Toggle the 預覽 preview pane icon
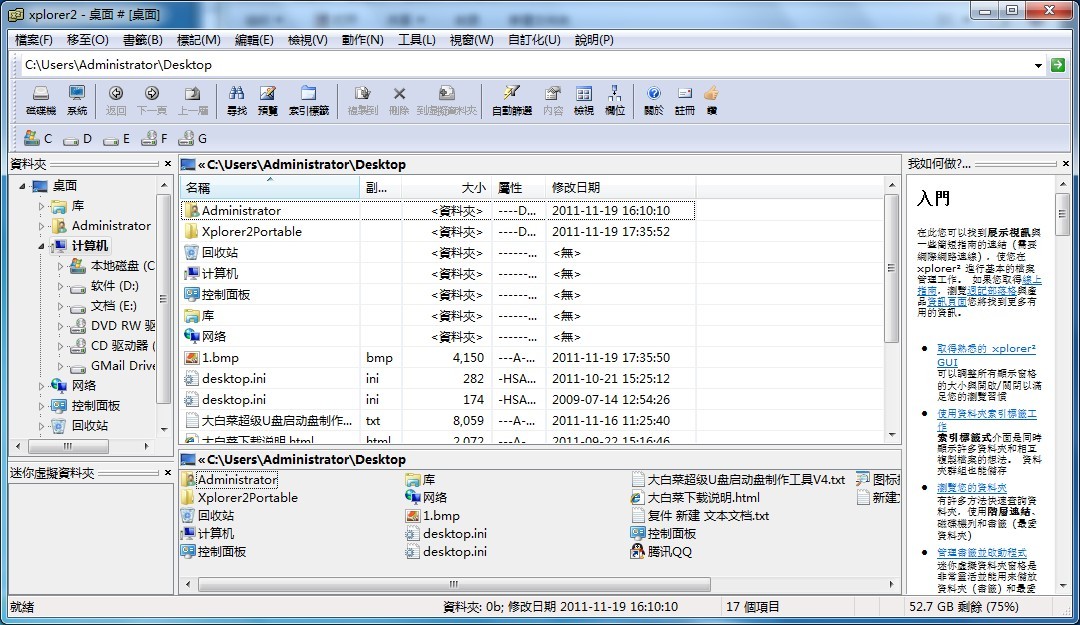The height and width of the screenshot is (625, 1080). (x=268, y=99)
